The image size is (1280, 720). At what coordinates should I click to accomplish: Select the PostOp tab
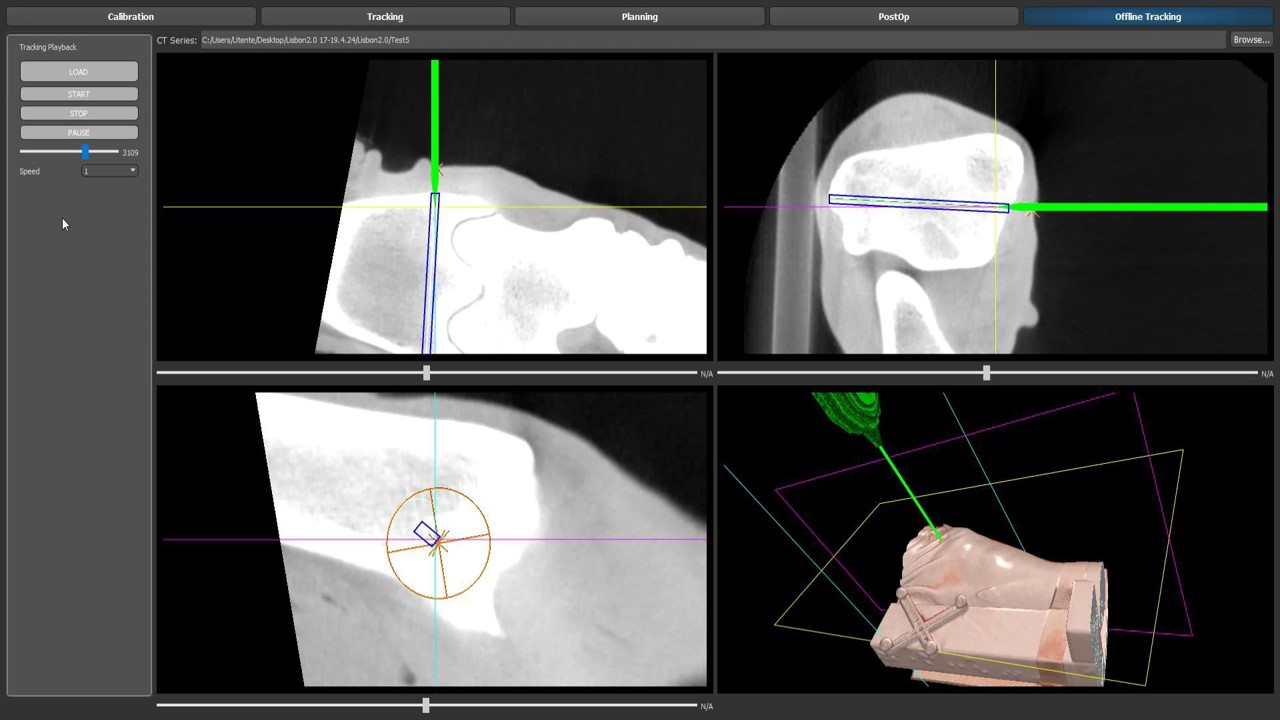(893, 17)
